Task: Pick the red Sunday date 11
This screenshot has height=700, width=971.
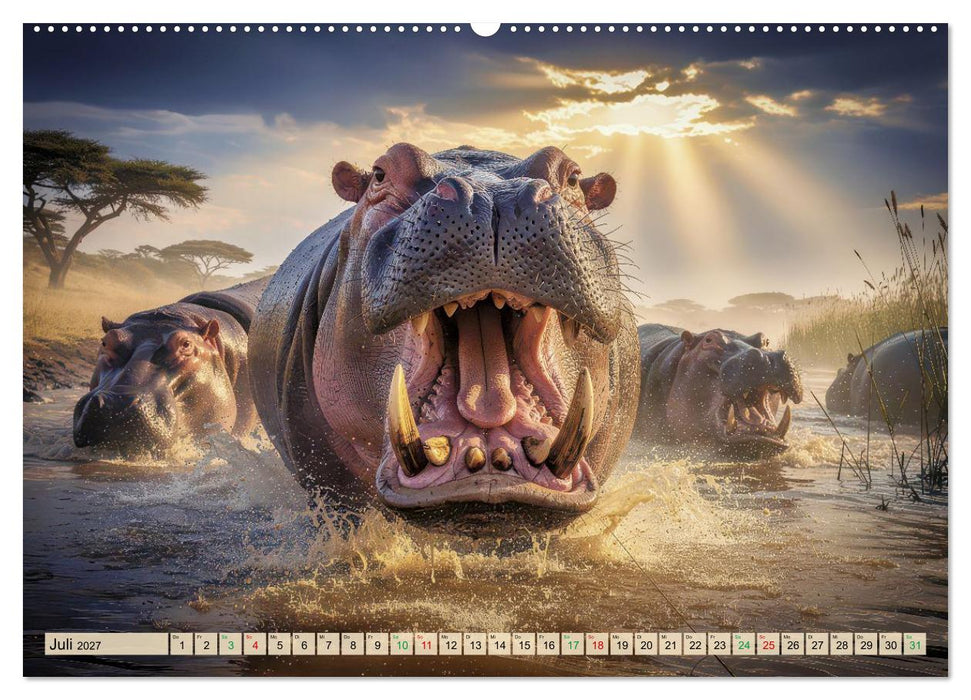Action: pyautogui.click(x=426, y=644)
